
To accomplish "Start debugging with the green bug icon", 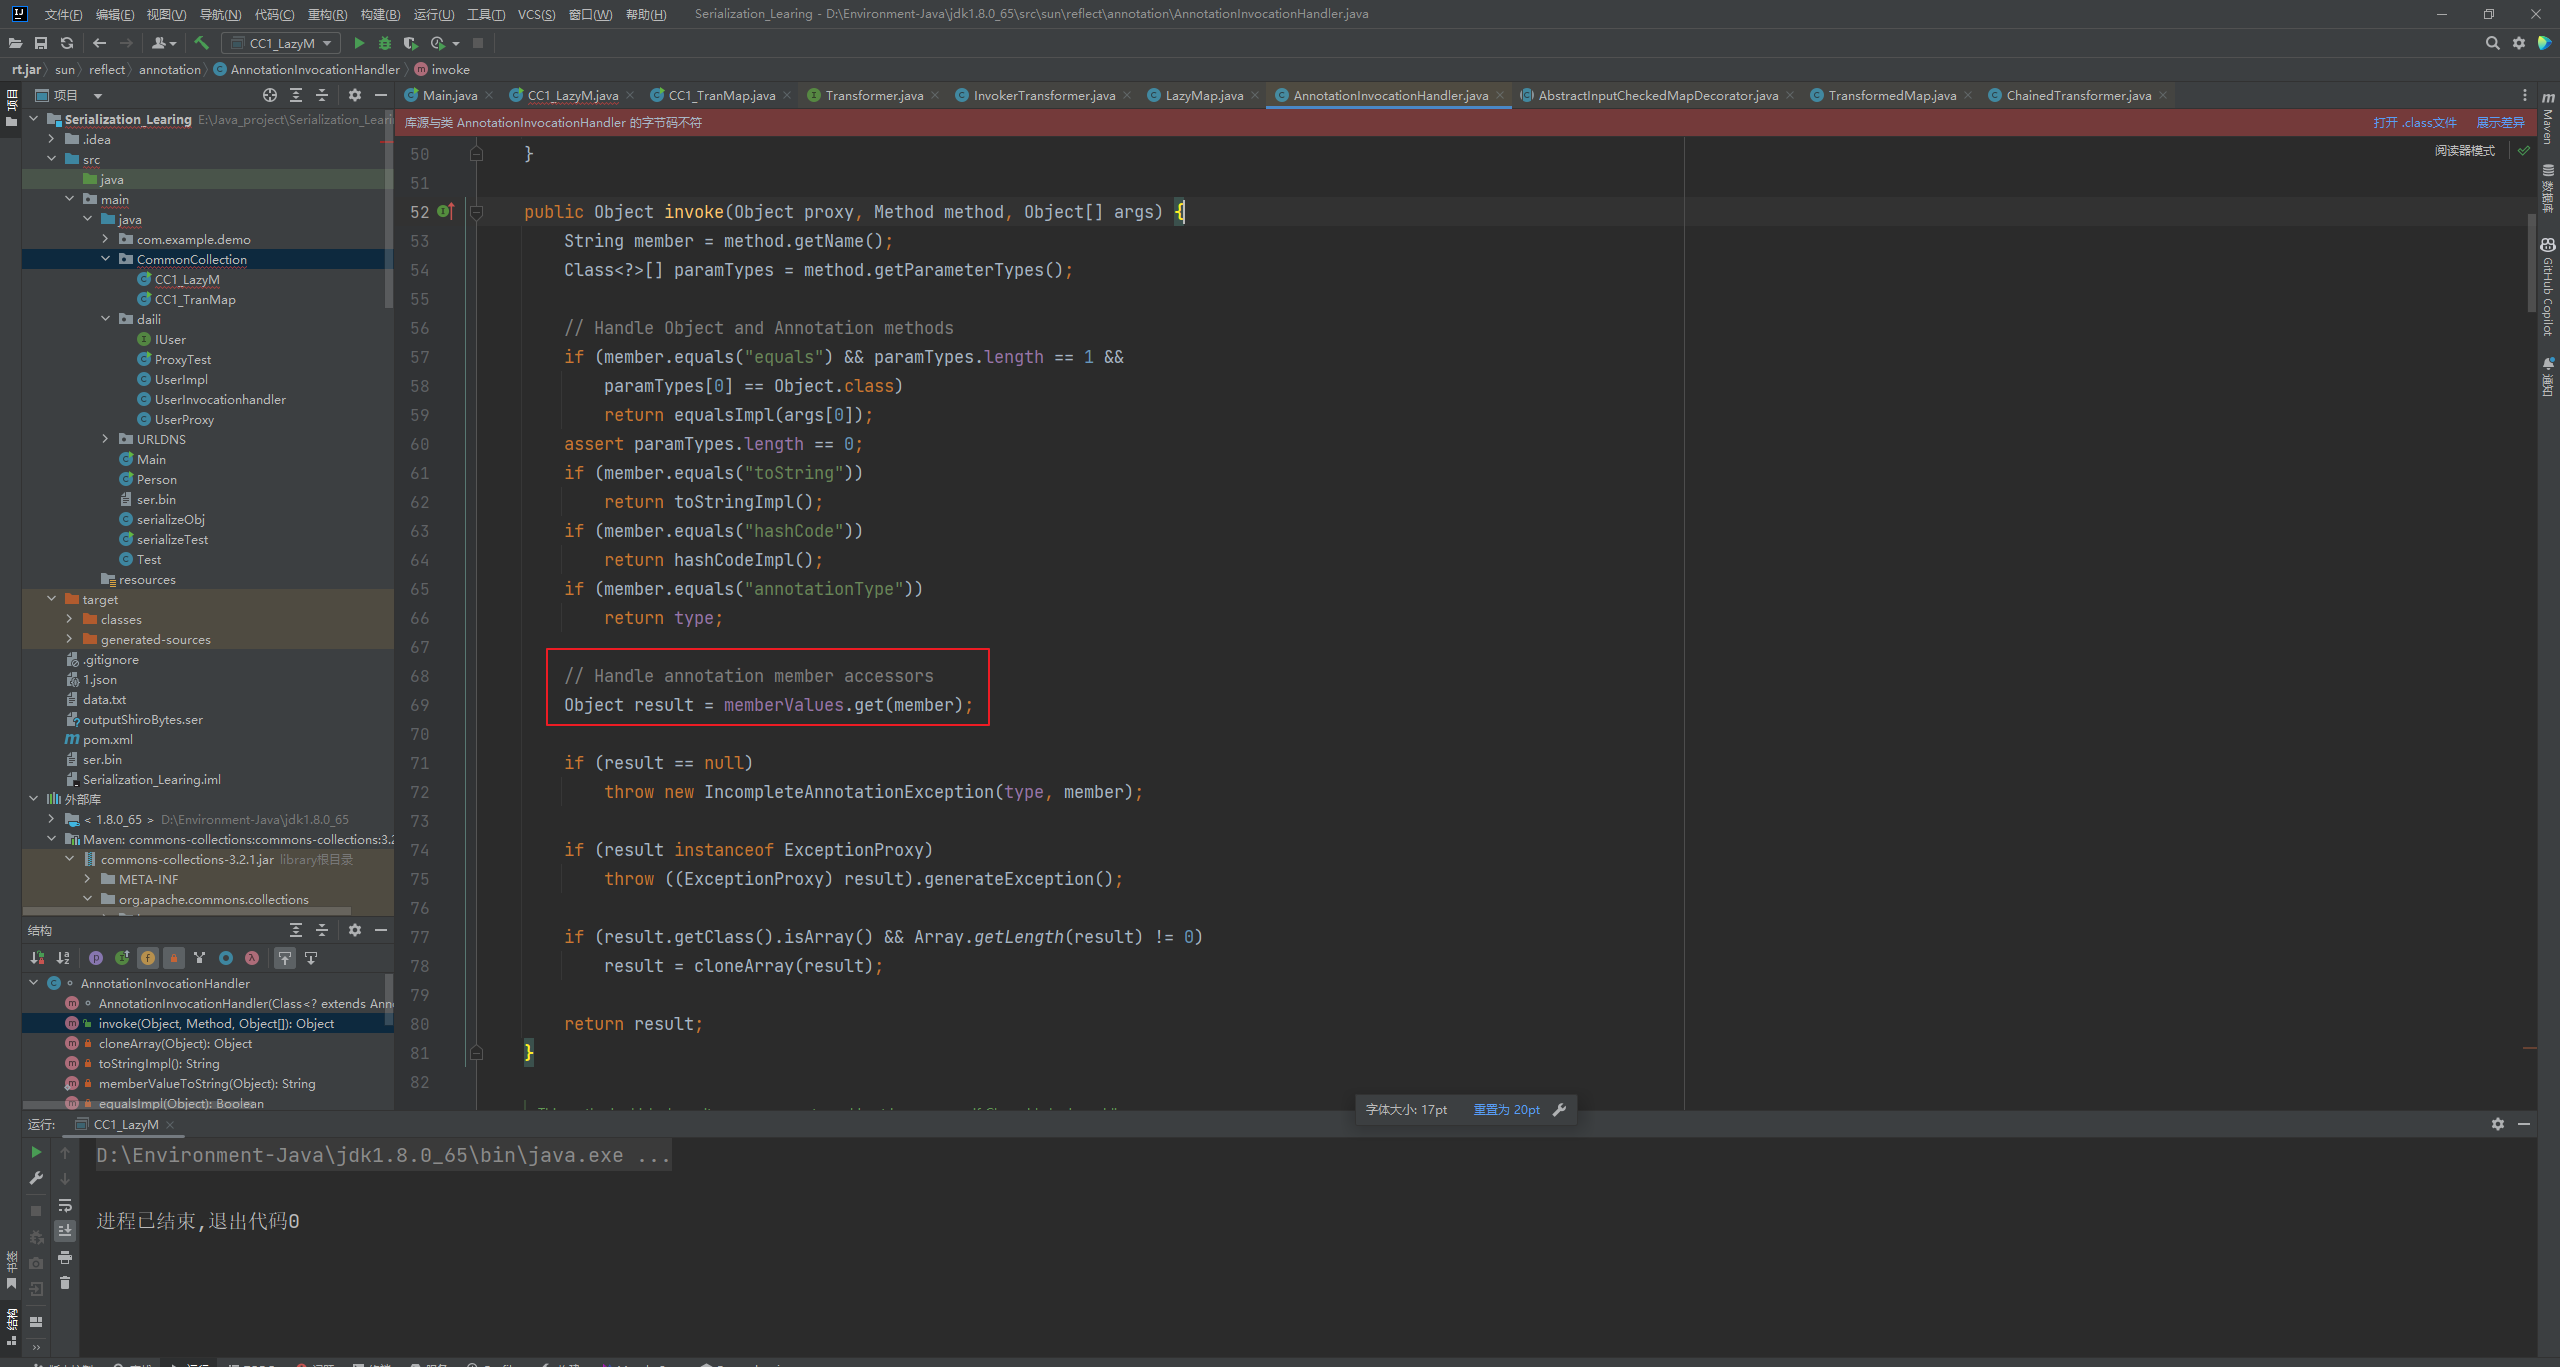I will [x=385, y=43].
